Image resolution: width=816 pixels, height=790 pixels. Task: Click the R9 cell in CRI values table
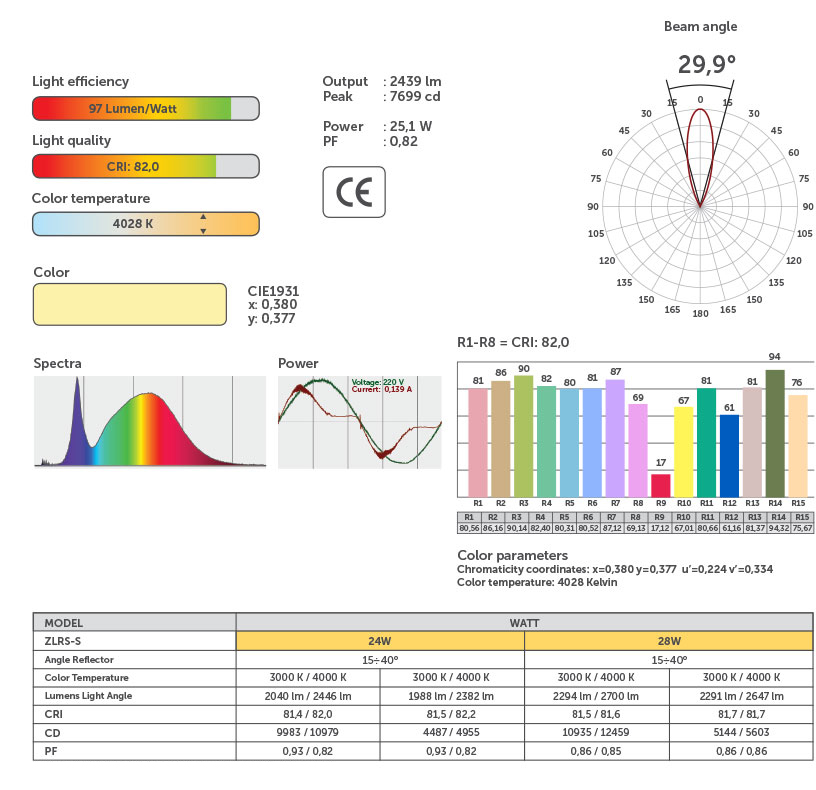[x=659, y=517]
